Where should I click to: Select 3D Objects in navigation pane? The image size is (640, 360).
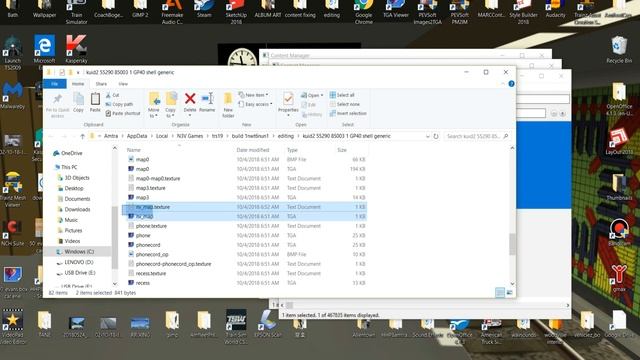pyautogui.click(x=73, y=178)
